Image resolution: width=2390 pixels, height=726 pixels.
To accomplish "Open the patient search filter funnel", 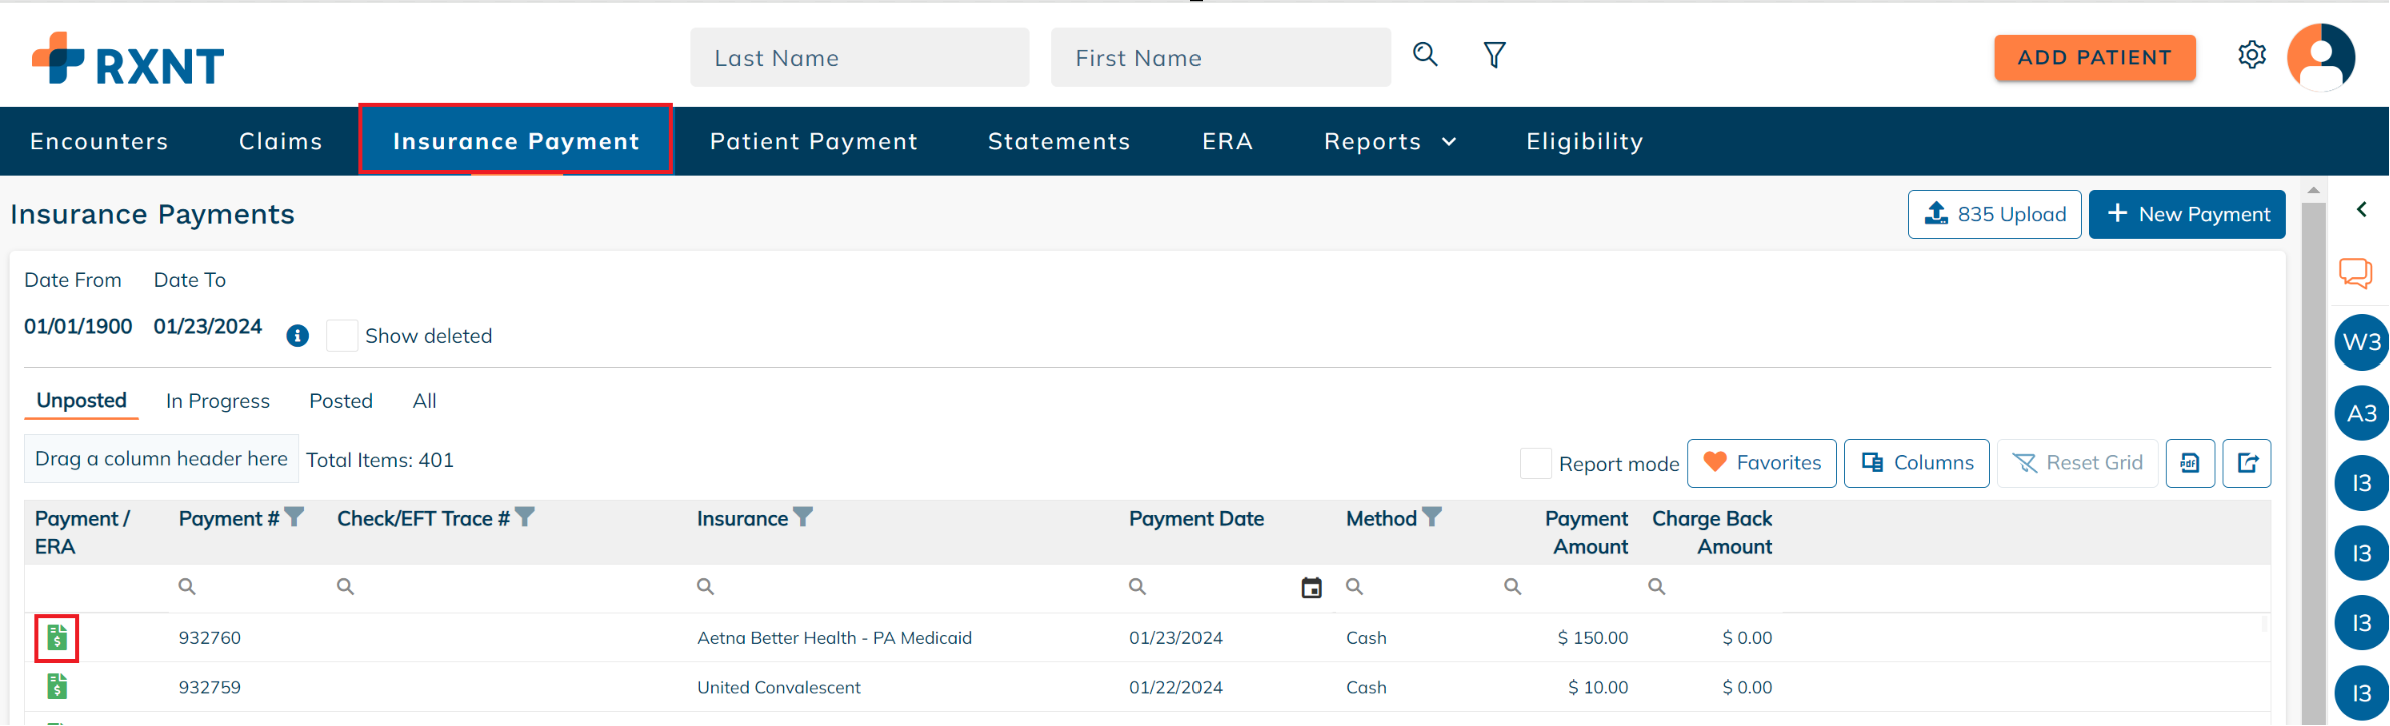I will [x=1494, y=55].
